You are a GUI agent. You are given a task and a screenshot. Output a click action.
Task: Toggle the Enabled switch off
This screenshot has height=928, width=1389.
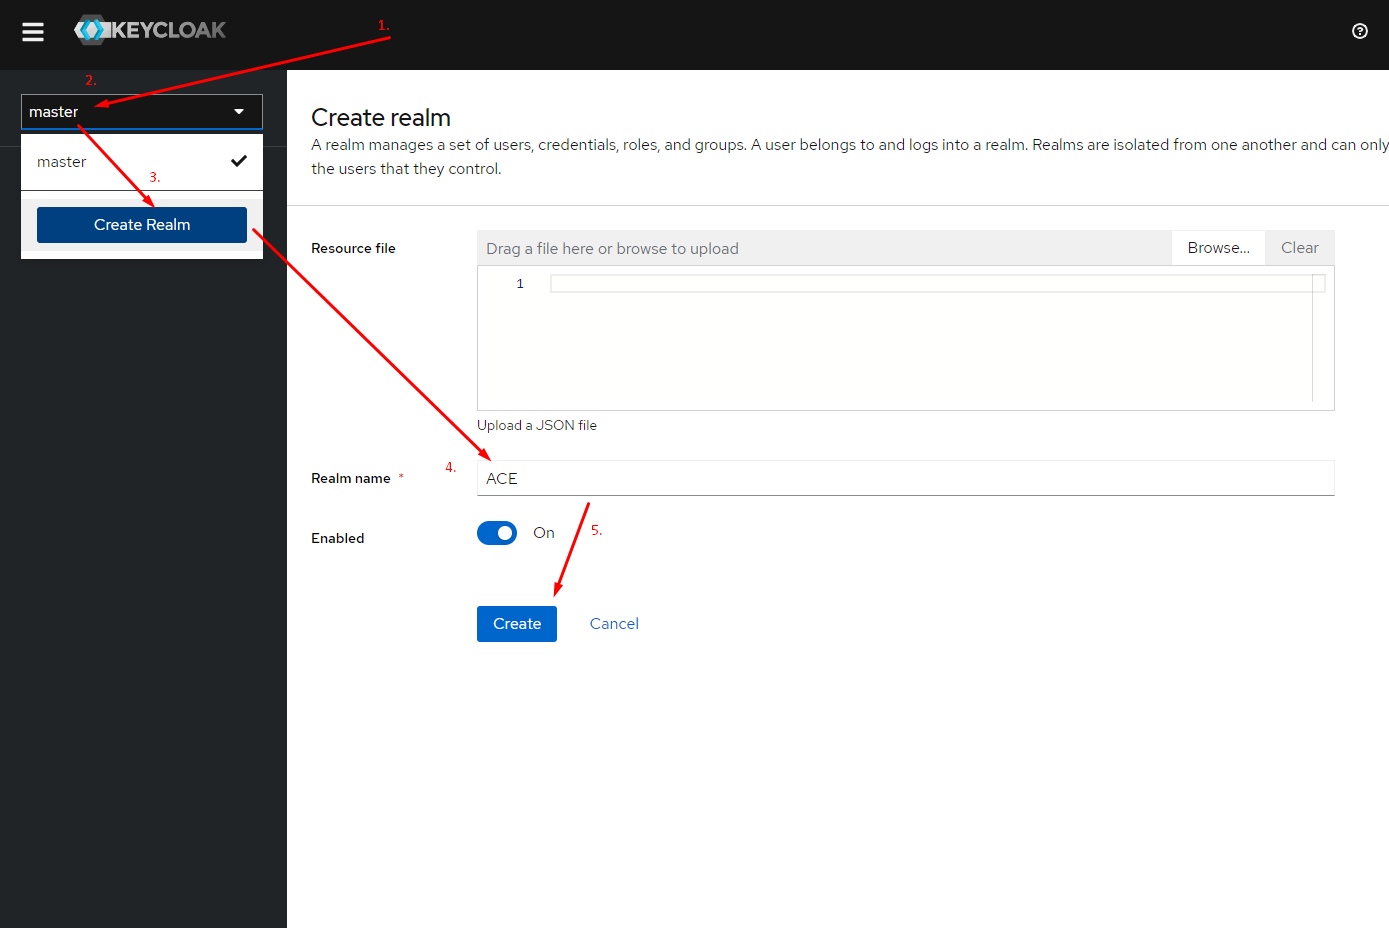497,533
